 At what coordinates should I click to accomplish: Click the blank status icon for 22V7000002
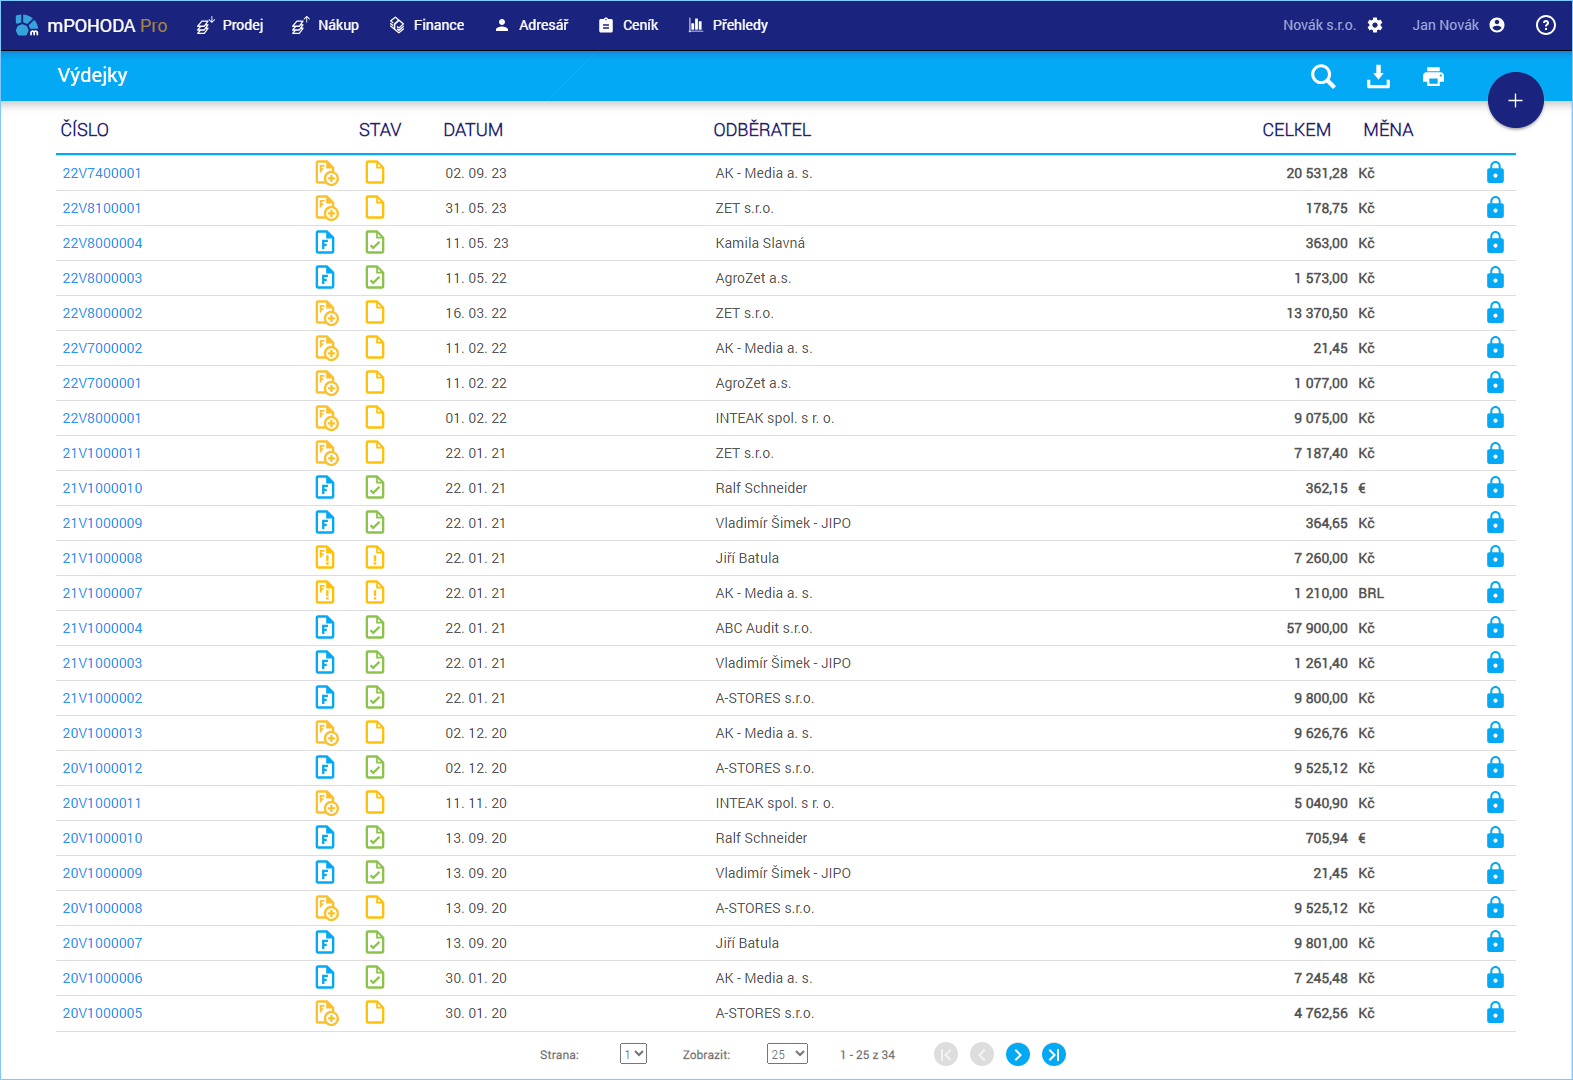374,347
